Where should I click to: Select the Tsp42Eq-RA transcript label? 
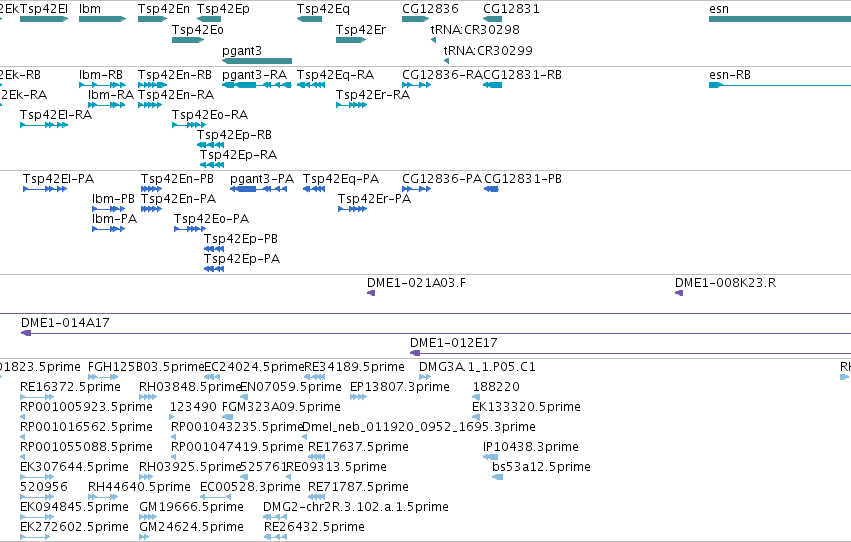pos(335,74)
